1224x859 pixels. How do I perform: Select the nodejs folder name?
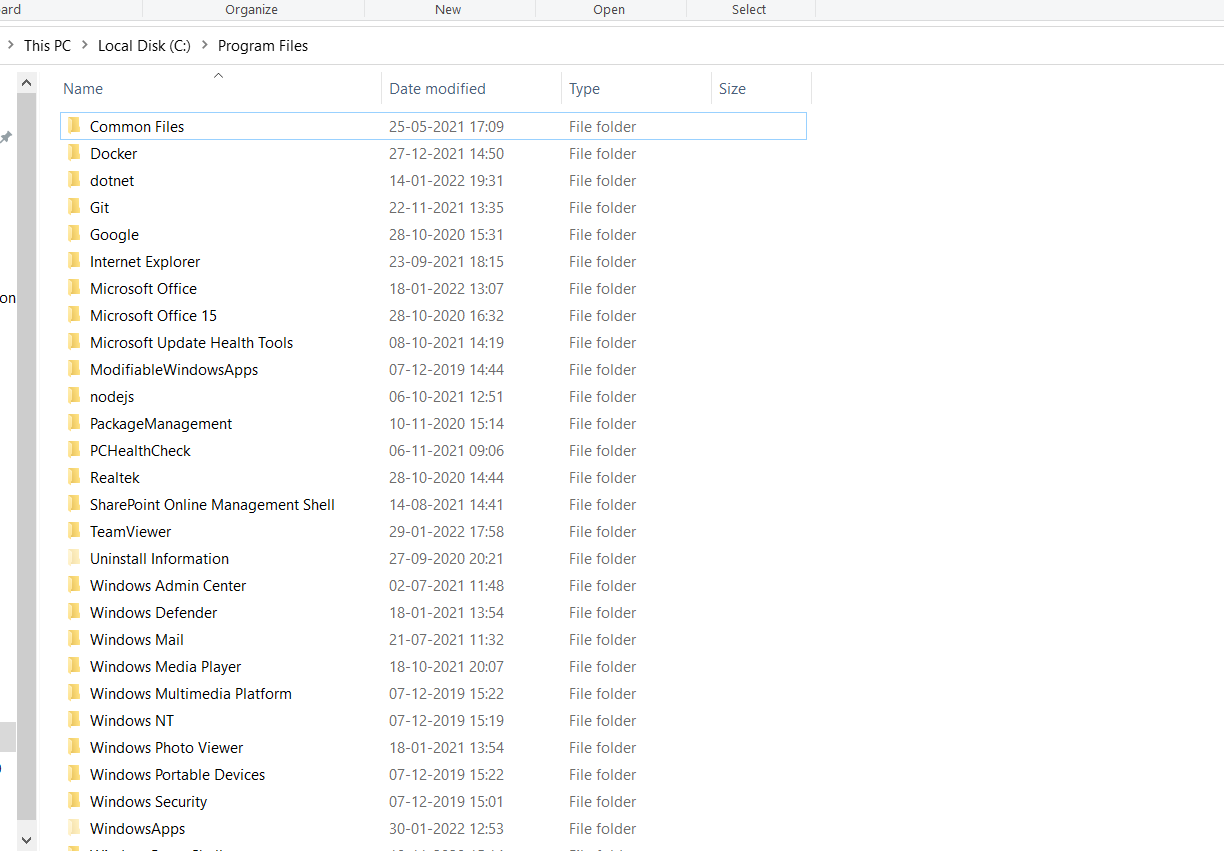pyautogui.click(x=112, y=396)
